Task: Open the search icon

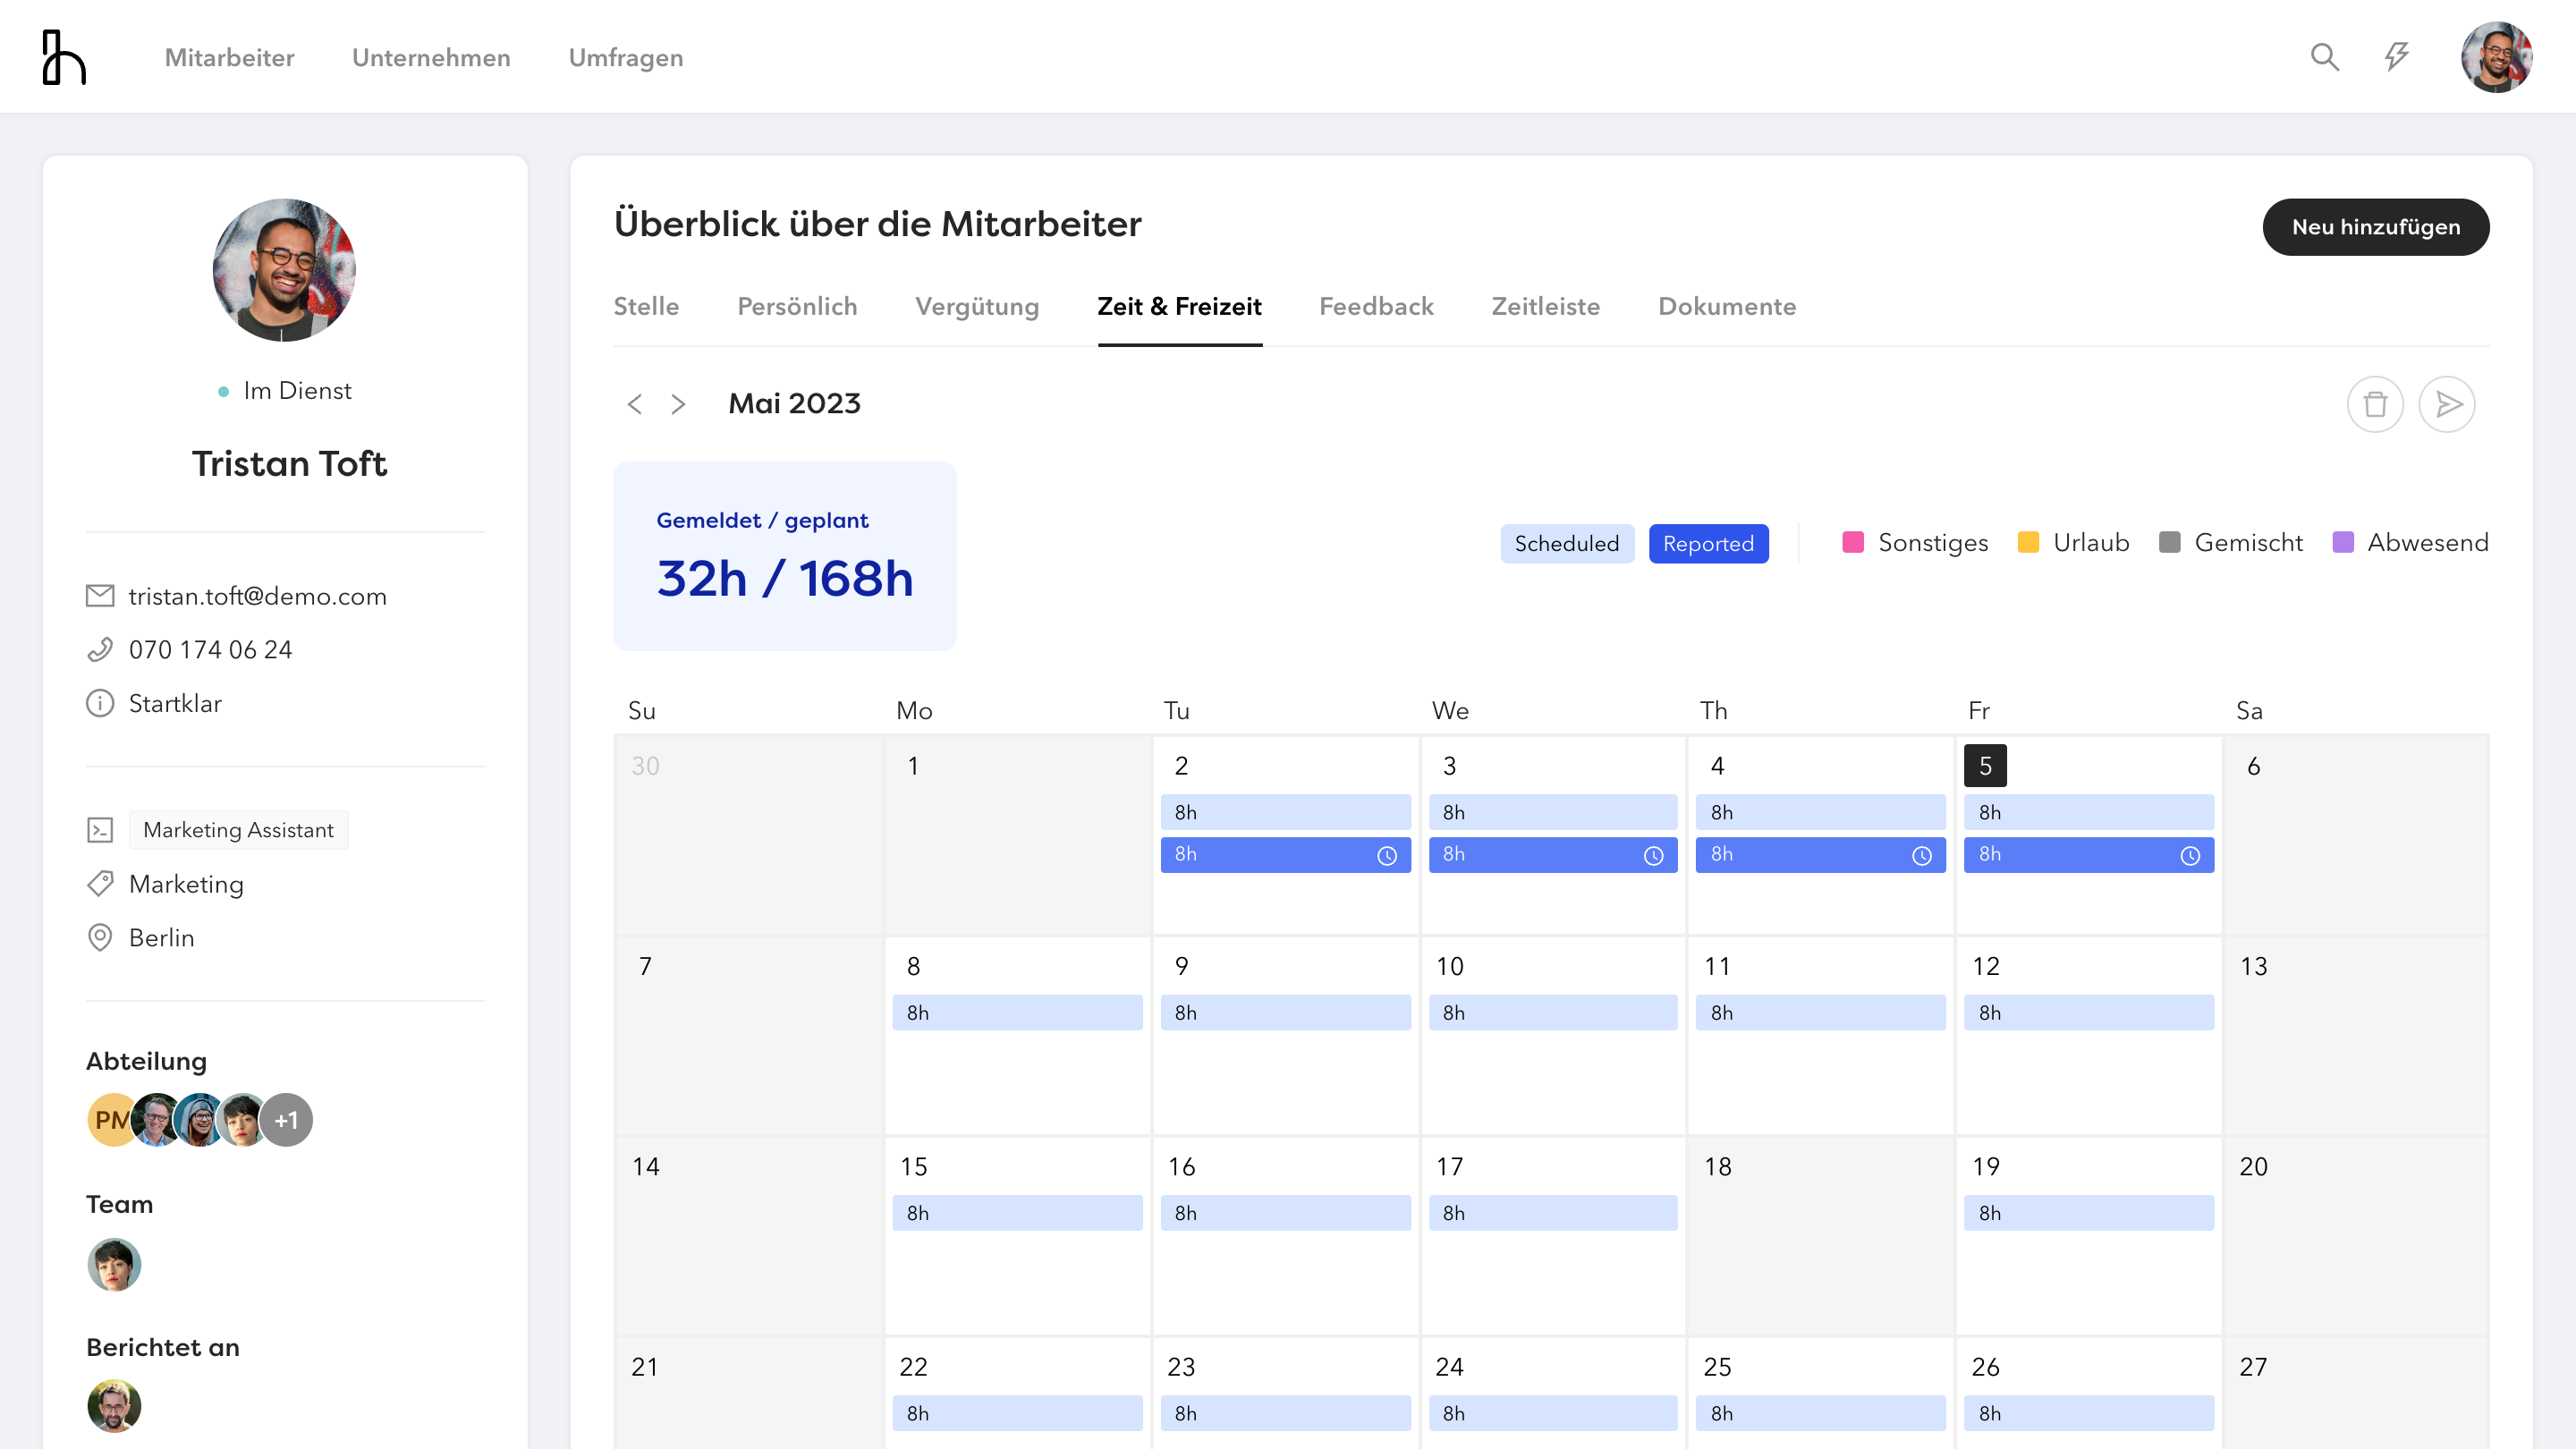Action: pyautogui.click(x=2325, y=57)
